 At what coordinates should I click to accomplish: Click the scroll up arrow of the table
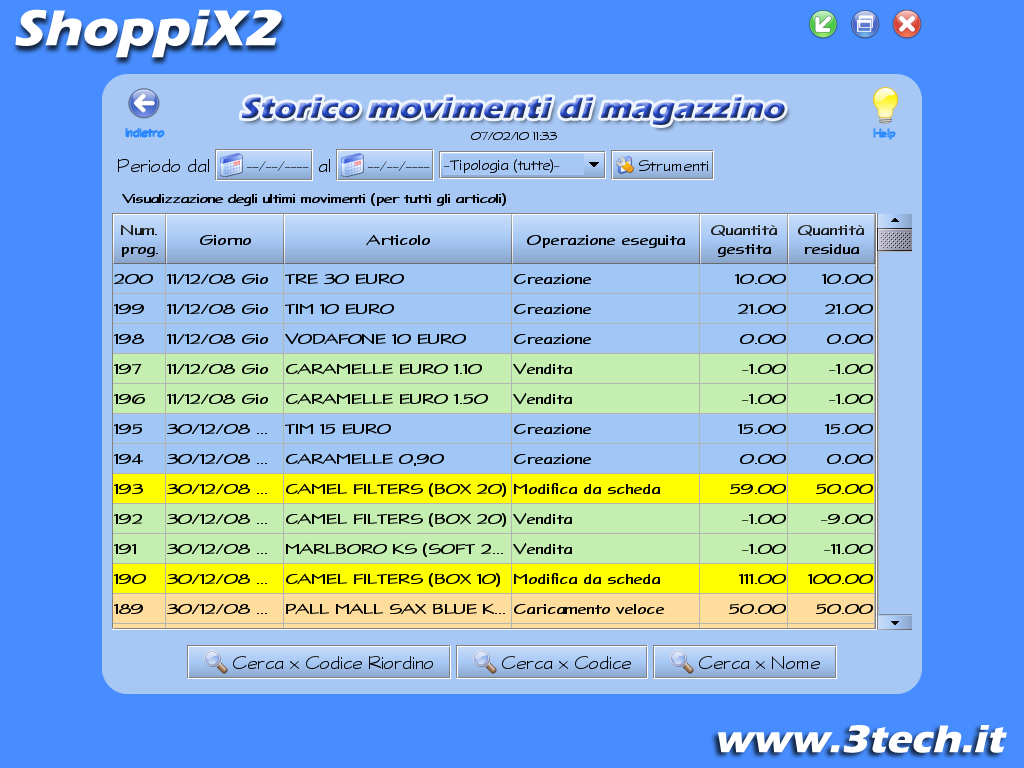895,221
